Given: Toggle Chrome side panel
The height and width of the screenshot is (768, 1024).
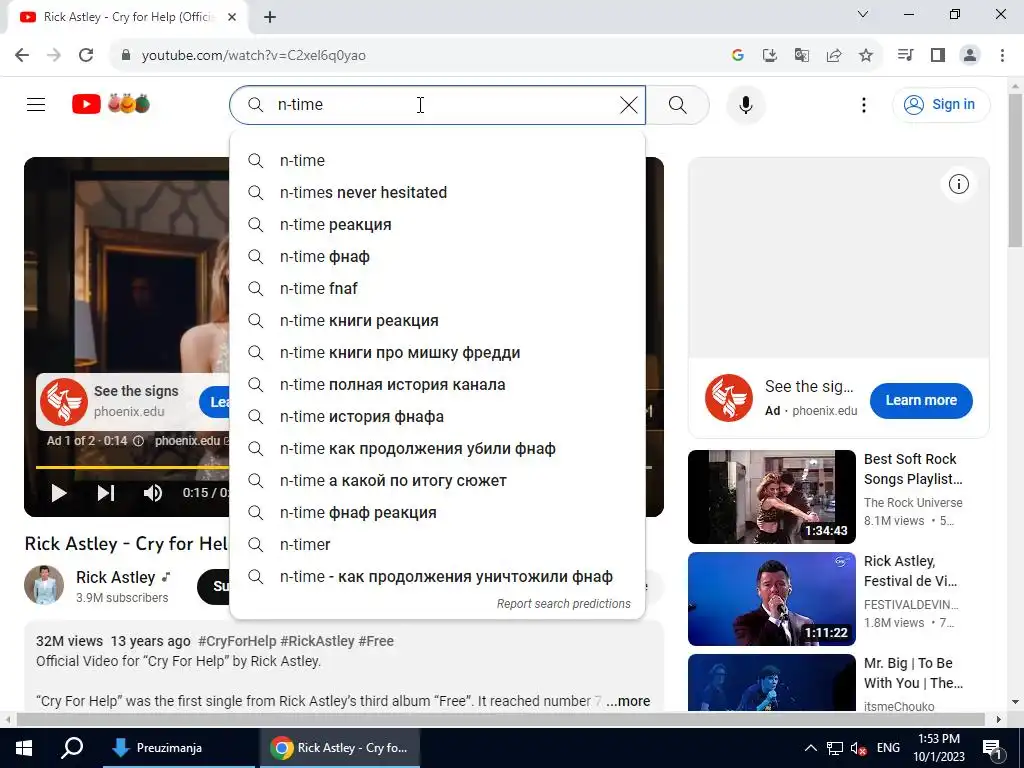Looking at the screenshot, I should click(938, 55).
